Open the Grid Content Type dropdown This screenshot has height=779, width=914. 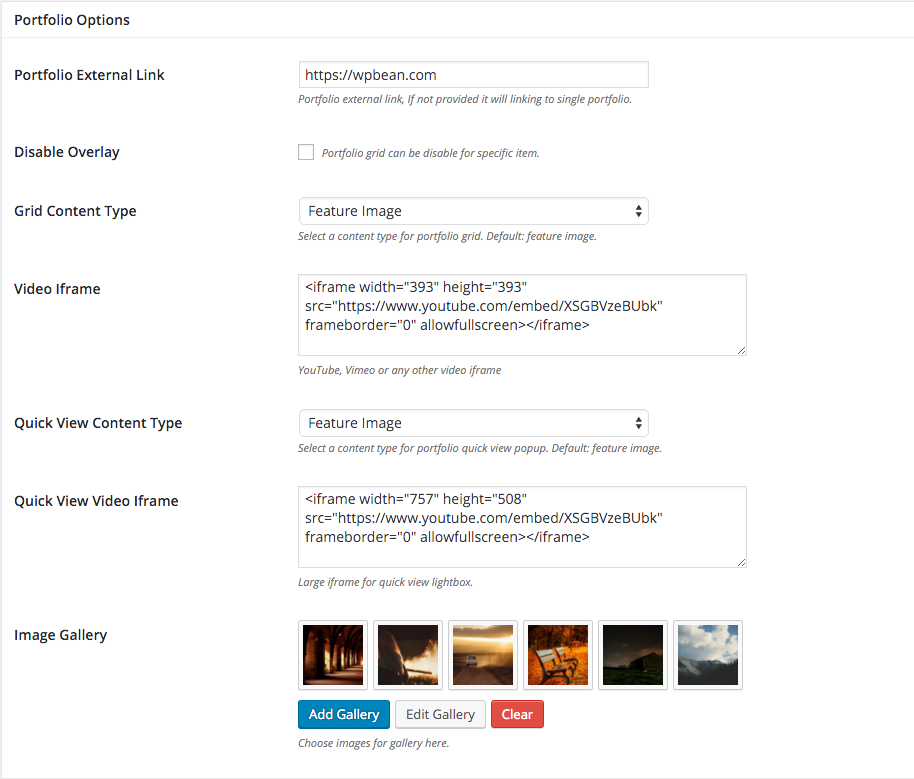[473, 211]
